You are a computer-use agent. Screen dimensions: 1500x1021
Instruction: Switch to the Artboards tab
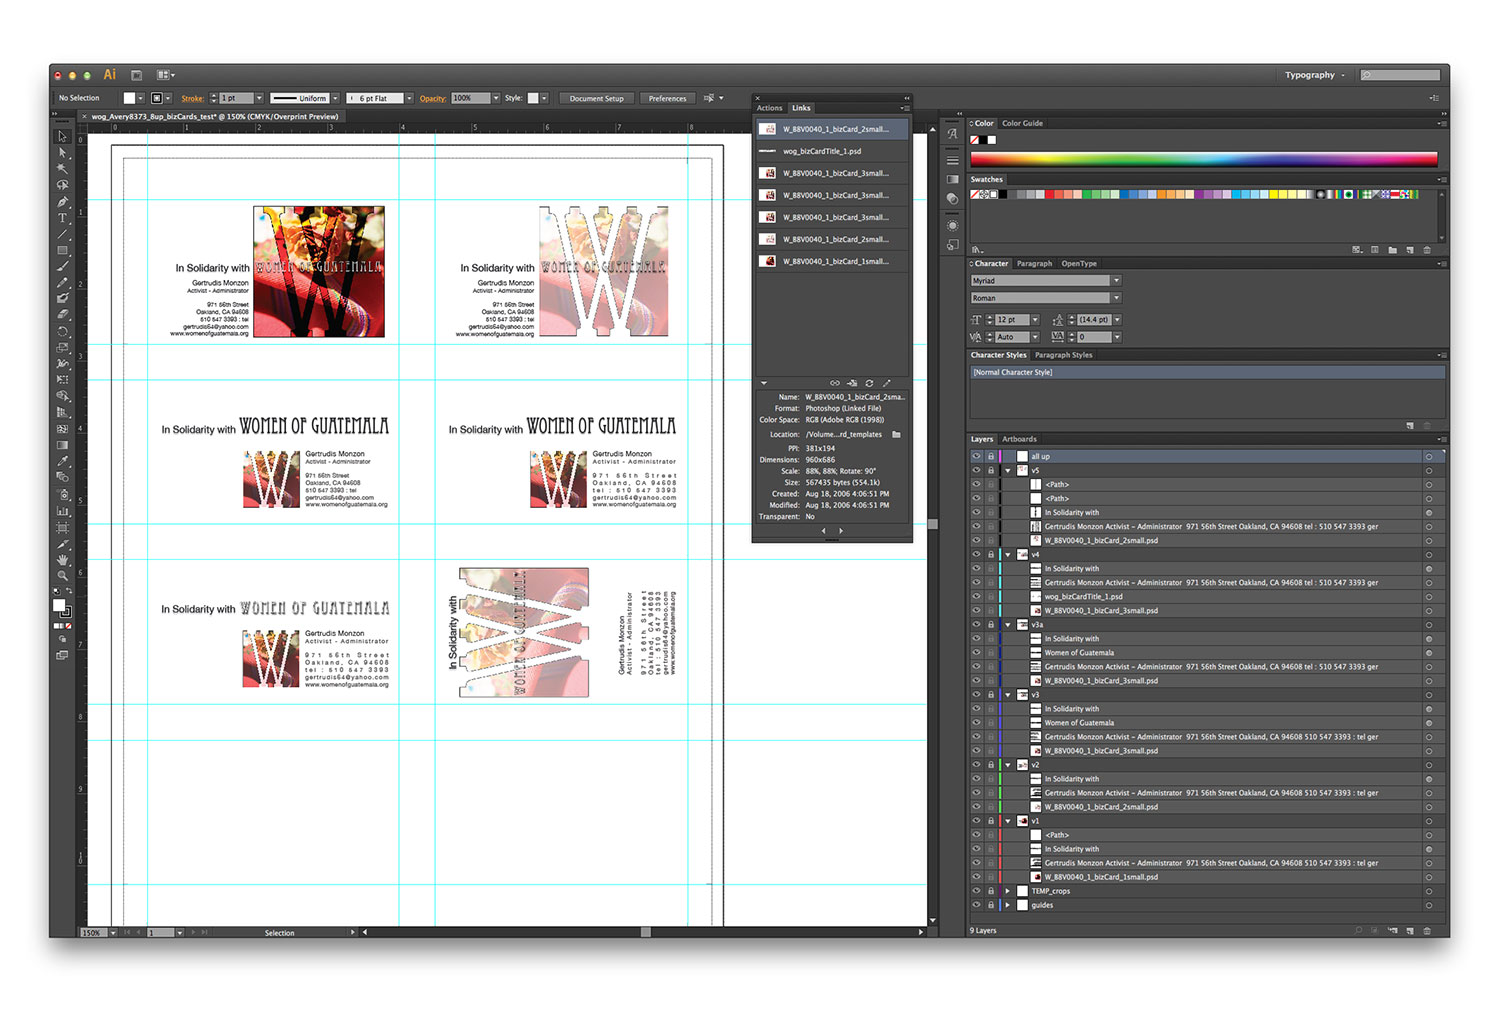(1020, 439)
